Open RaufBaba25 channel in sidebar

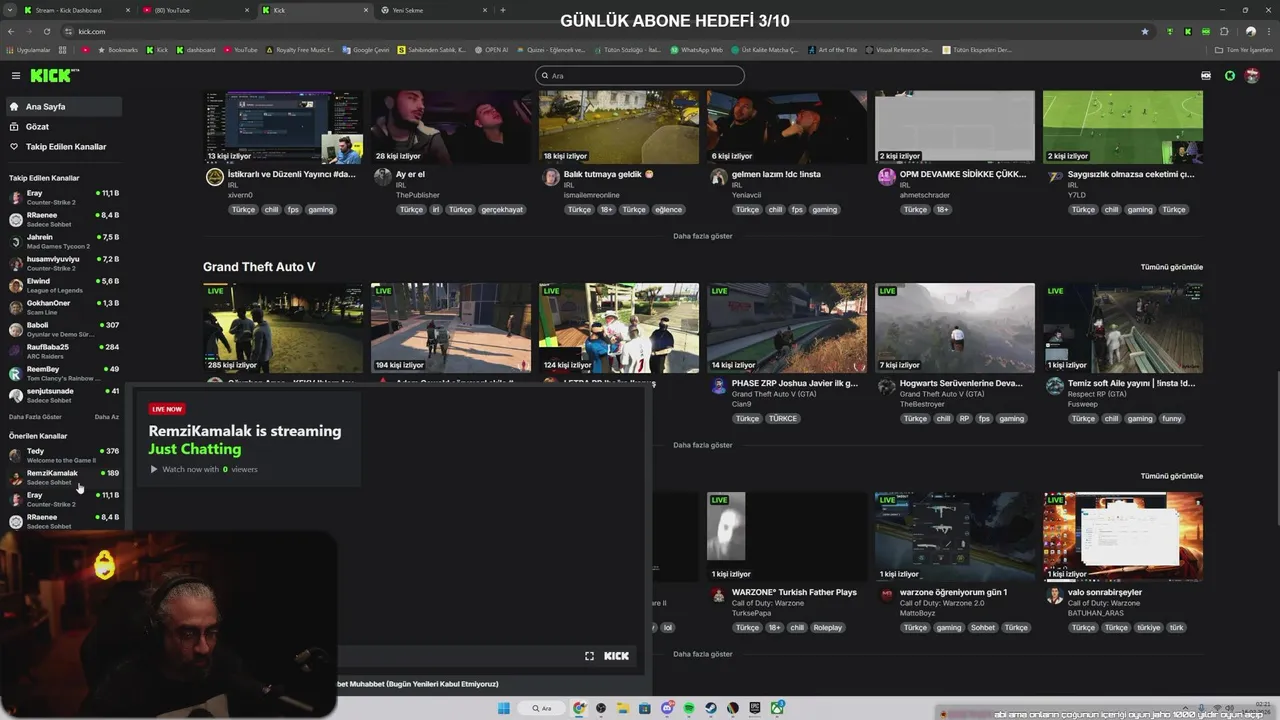click(x=63, y=351)
